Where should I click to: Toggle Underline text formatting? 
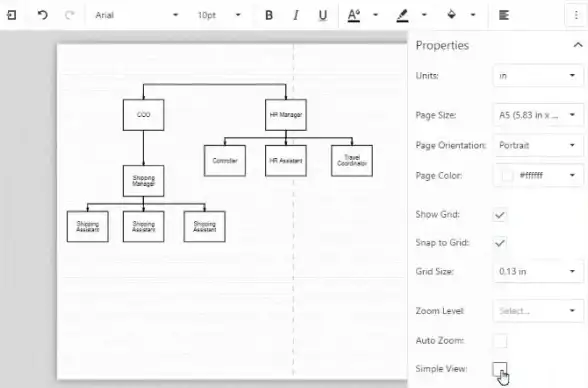322,15
